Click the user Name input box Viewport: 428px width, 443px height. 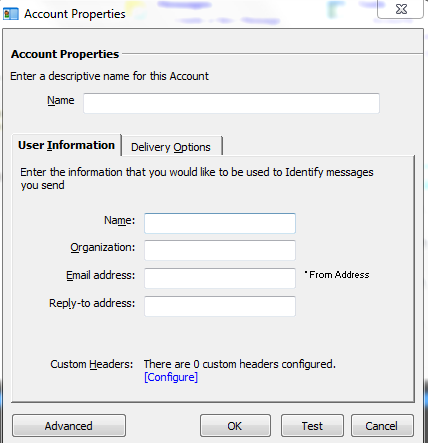(x=220, y=223)
